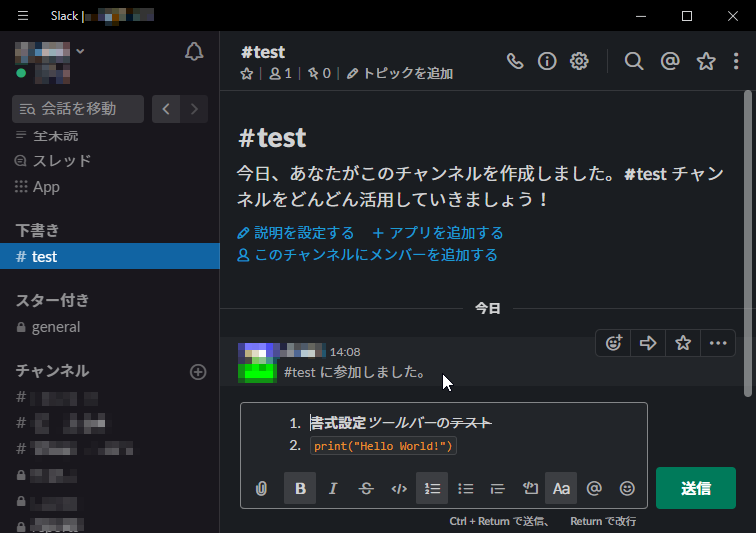Select # test channel in sidebar

[x=110, y=256]
